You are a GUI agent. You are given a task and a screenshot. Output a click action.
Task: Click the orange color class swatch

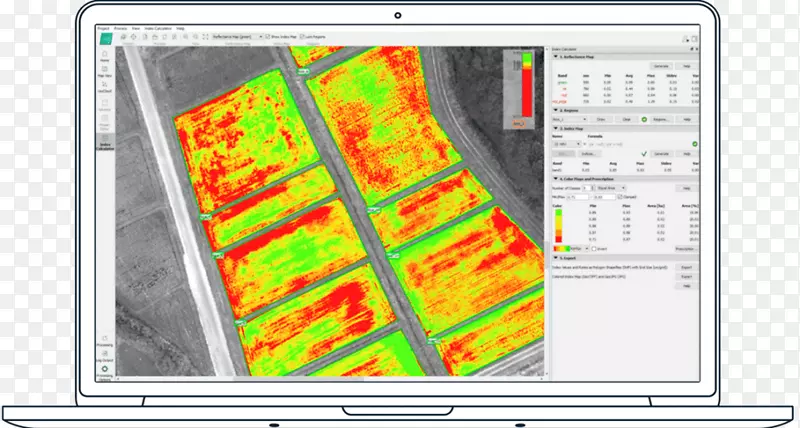(x=559, y=232)
